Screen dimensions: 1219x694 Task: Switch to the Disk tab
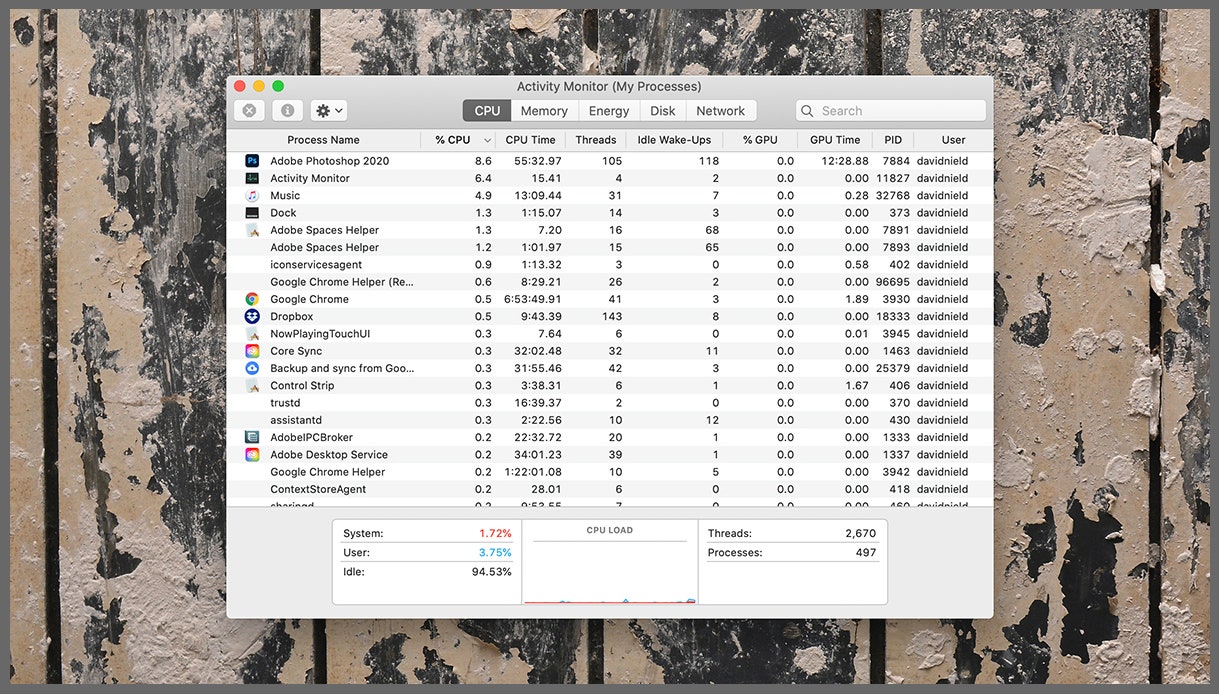663,111
